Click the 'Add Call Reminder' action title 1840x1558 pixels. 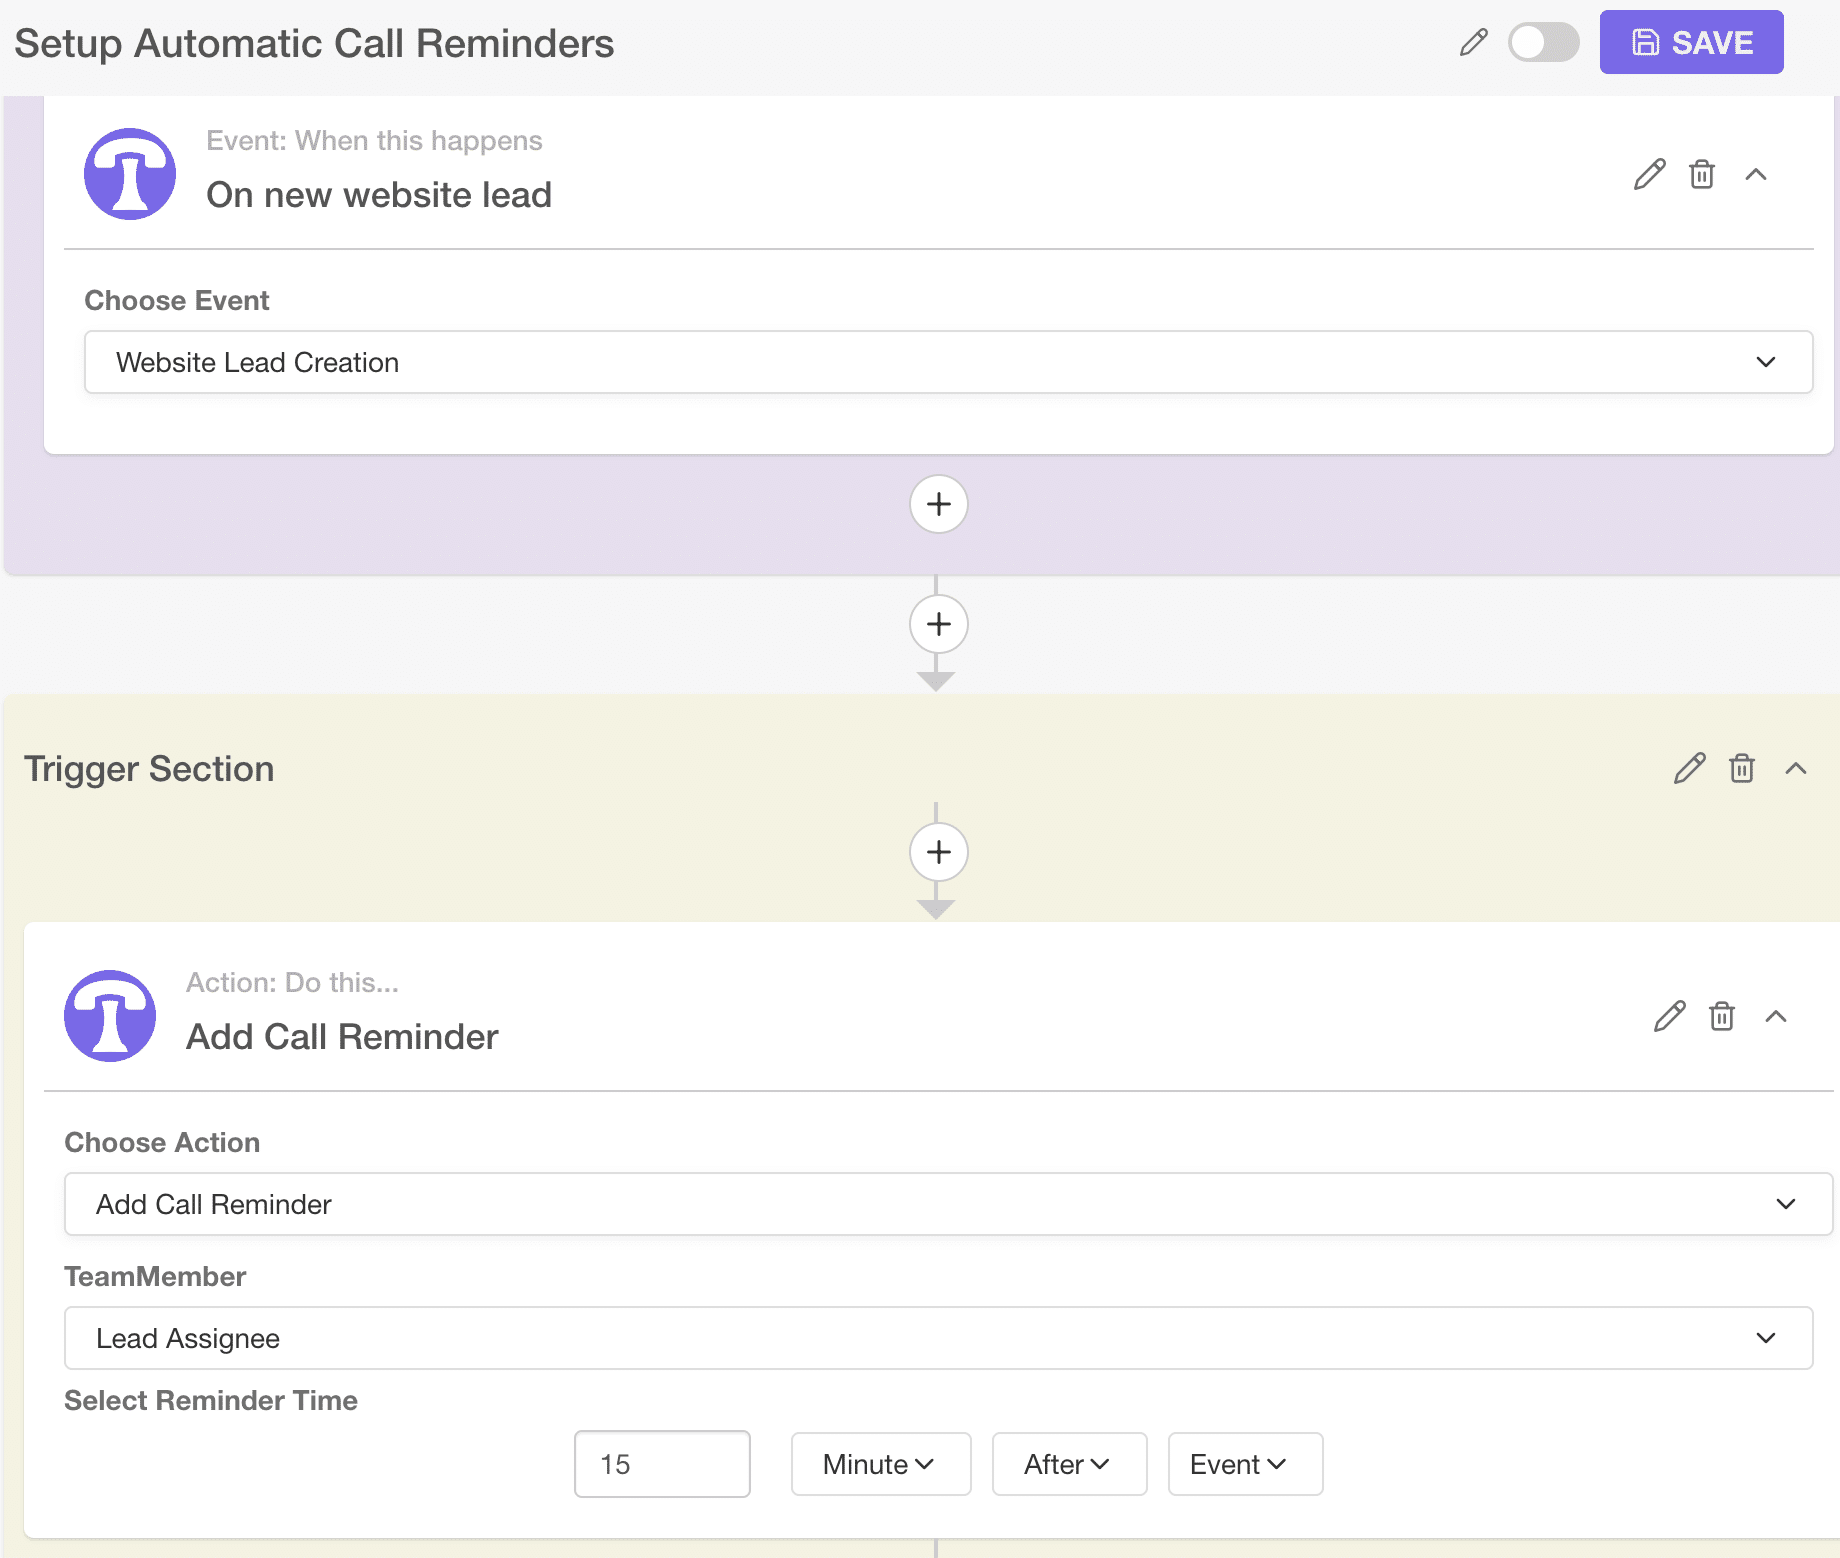click(342, 1037)
